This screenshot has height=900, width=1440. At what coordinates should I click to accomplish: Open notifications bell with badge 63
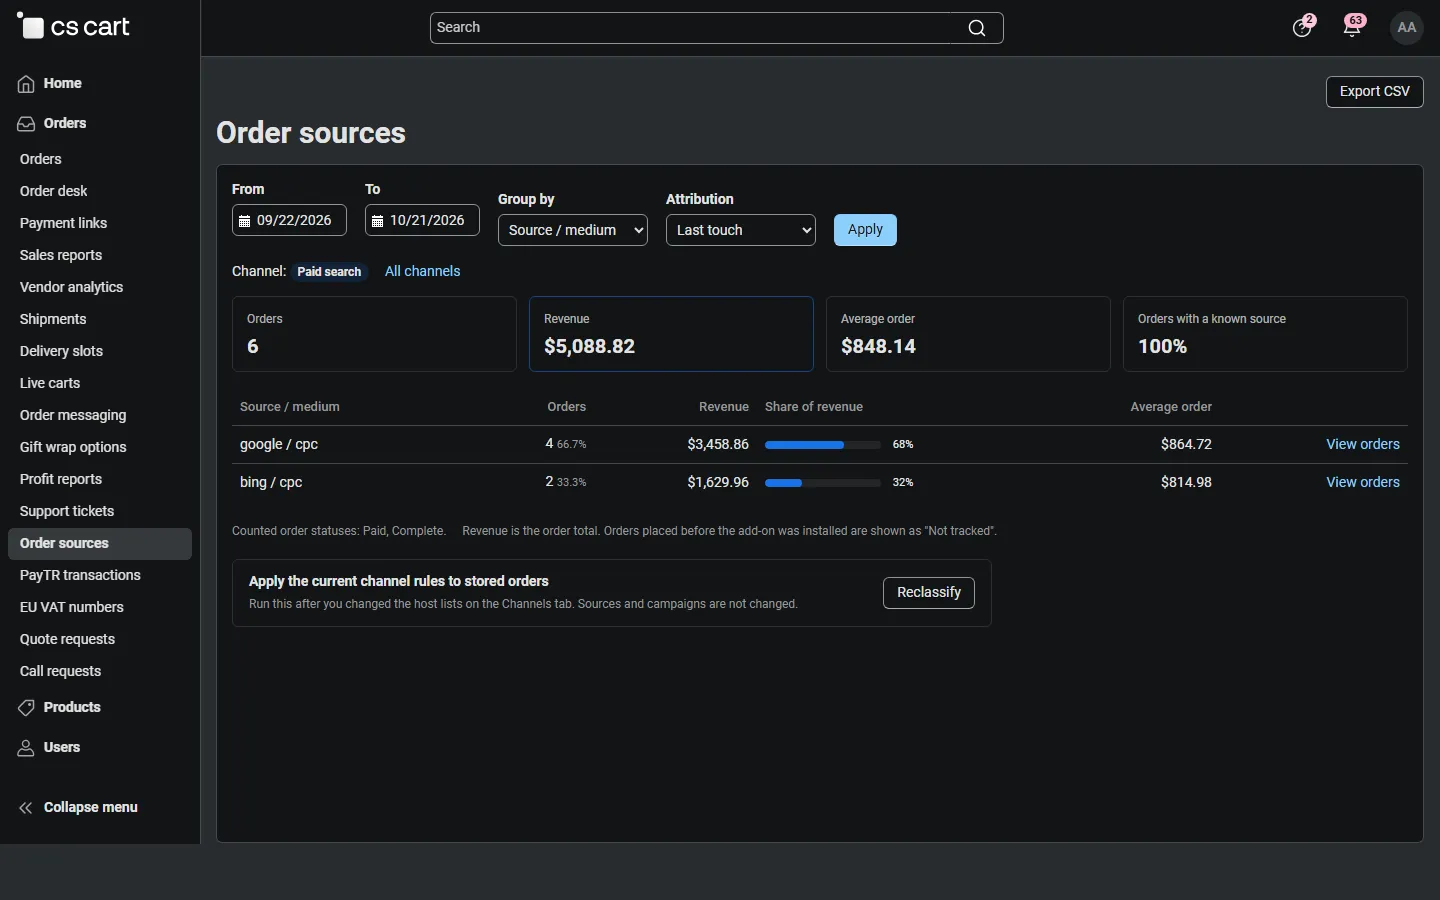point(1354,27)
